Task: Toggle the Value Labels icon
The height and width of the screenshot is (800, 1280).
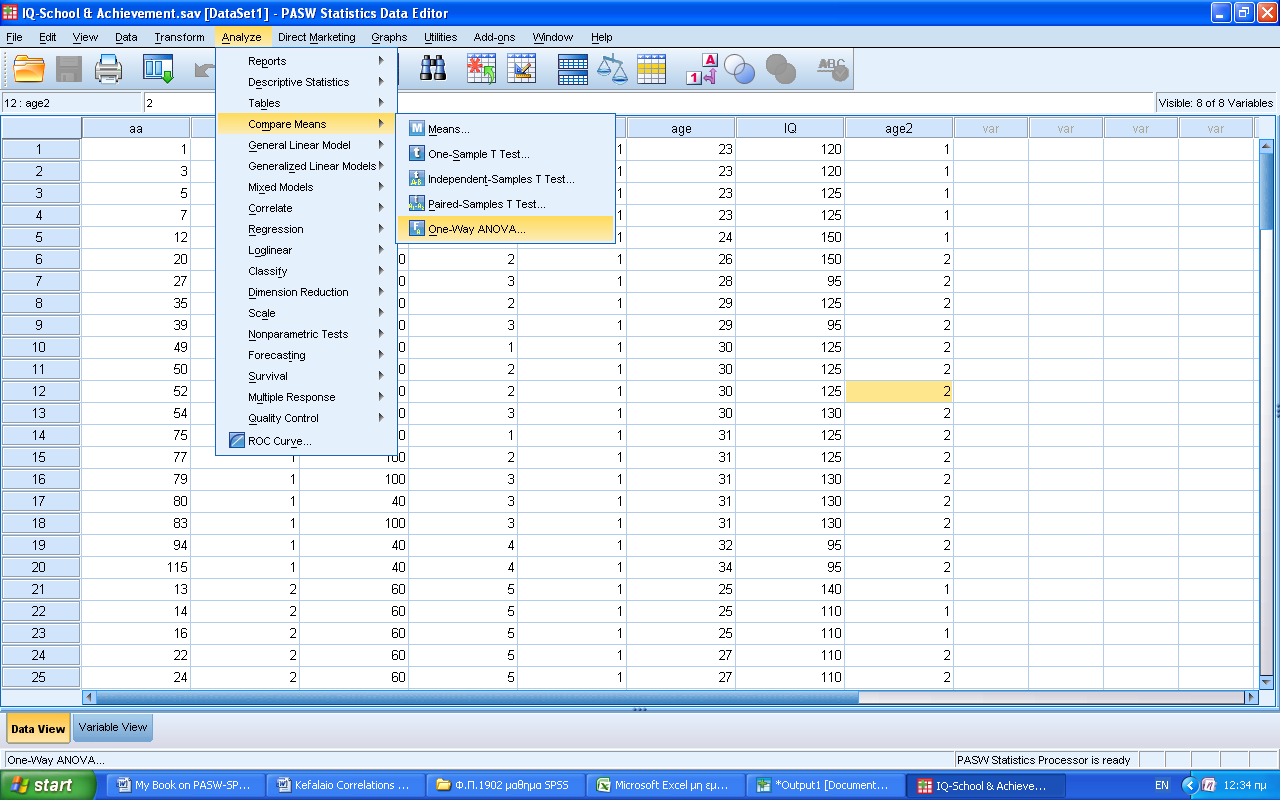Action: (702, 68)
